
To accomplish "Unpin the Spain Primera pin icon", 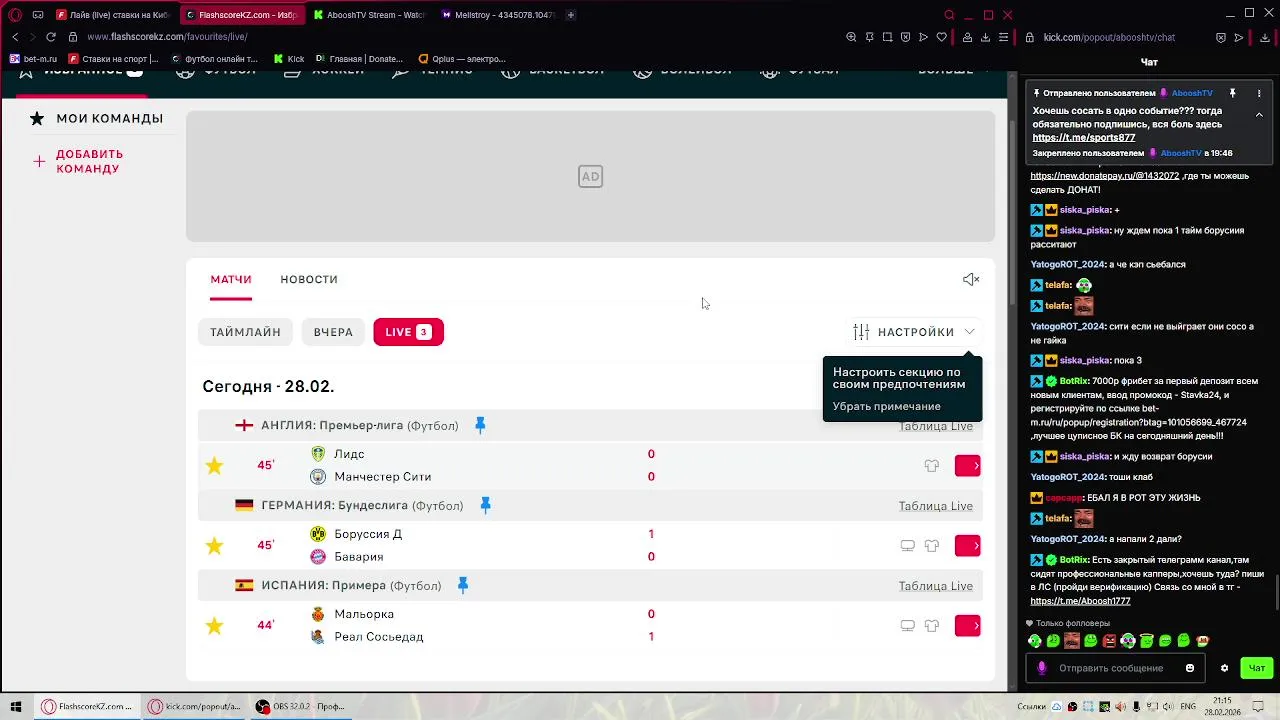I will tap(463, 585).
